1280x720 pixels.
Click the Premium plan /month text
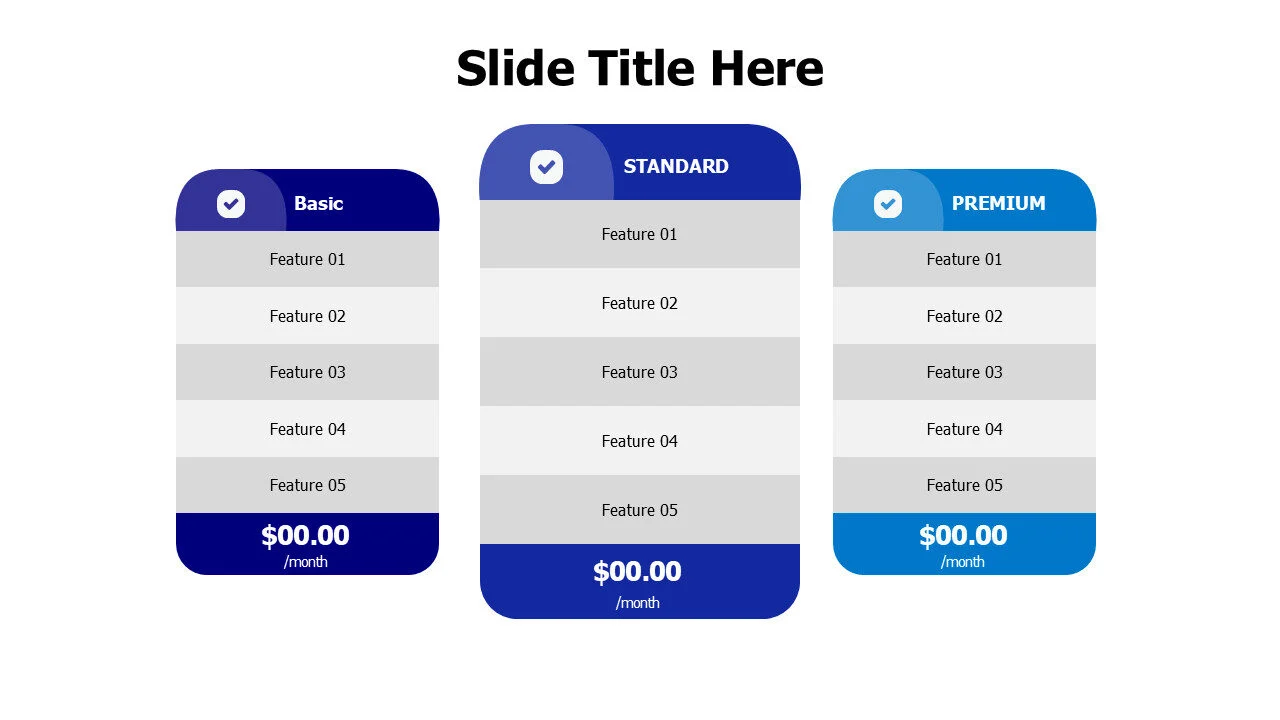(x=963, y=562)
